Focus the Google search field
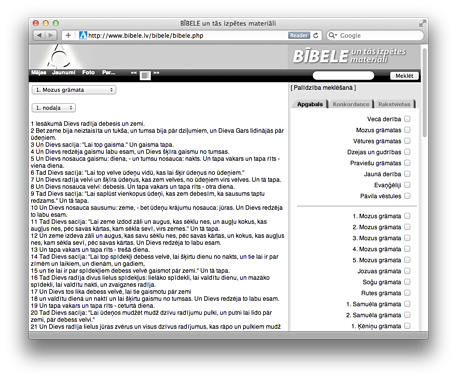The width and height of the screenshot is (457, 379). coord(375,35)
